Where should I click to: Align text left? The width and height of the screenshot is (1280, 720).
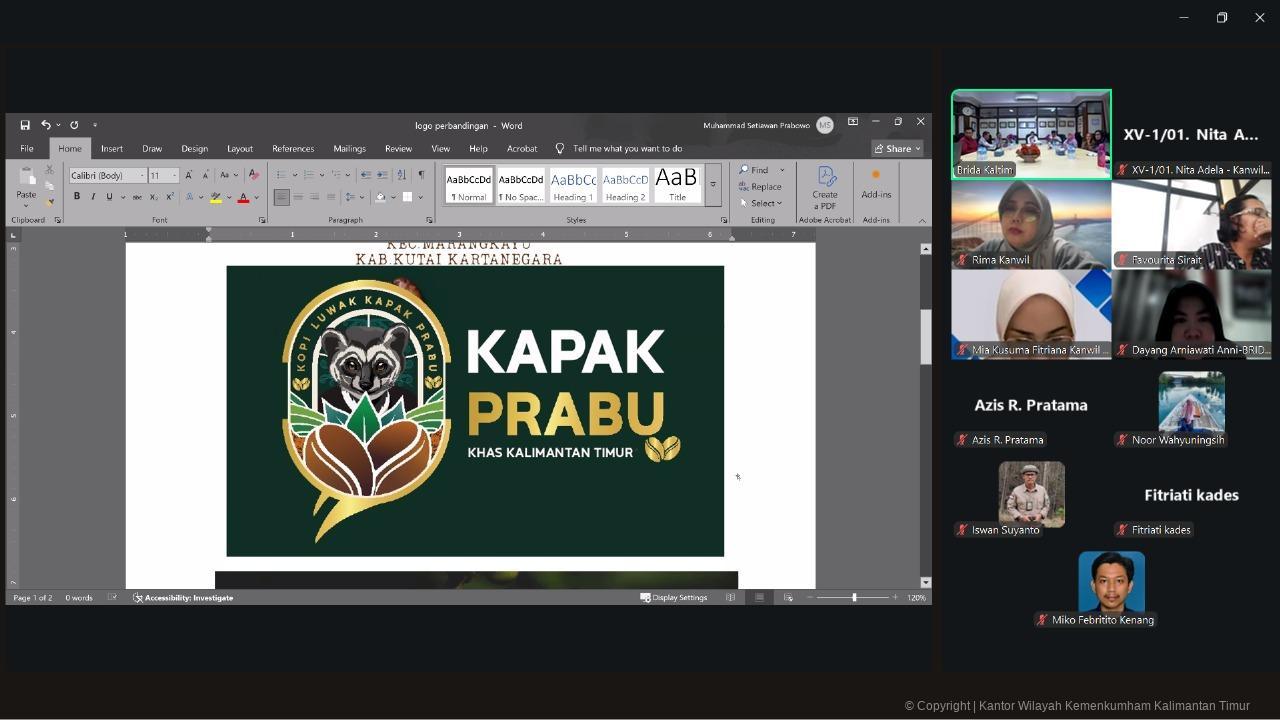(281, 197)
